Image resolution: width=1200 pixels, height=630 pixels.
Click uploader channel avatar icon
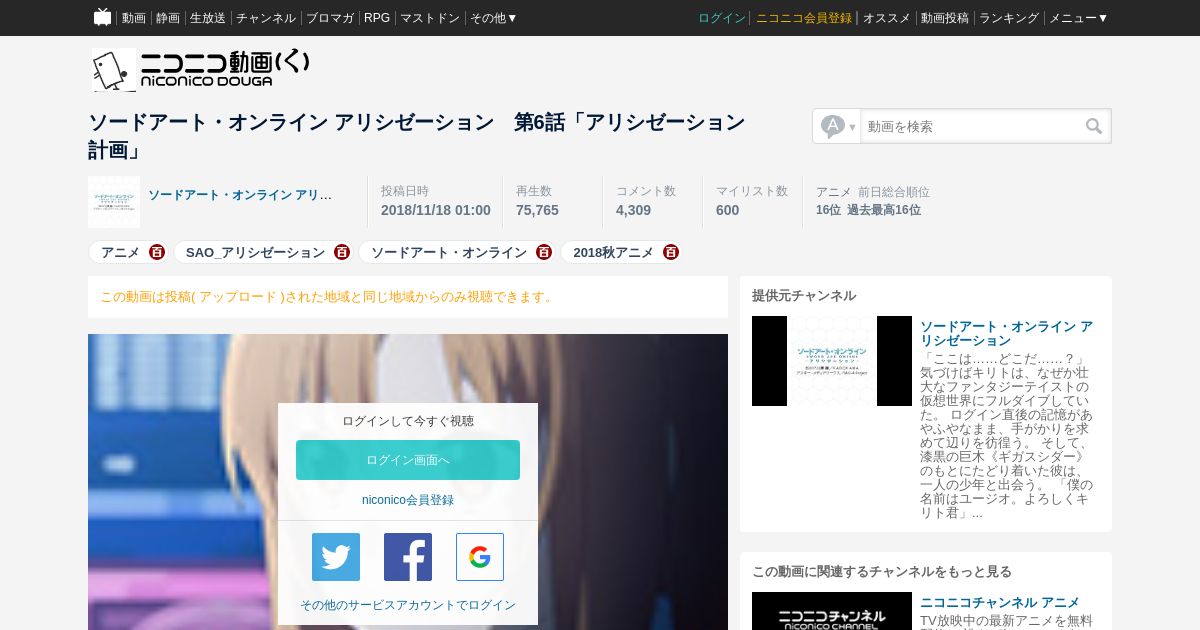114,202
